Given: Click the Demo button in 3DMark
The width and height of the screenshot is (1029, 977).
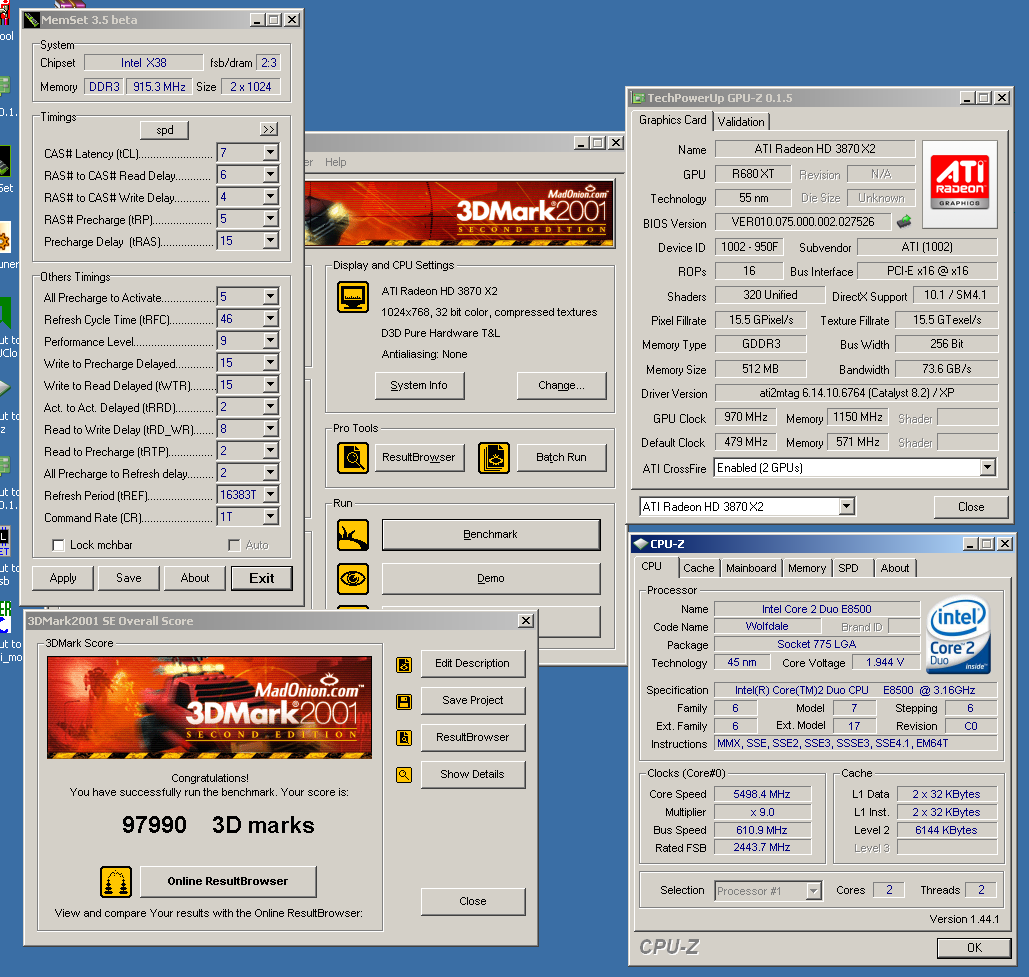Looking at the screenshot, I should pos(491,579).
